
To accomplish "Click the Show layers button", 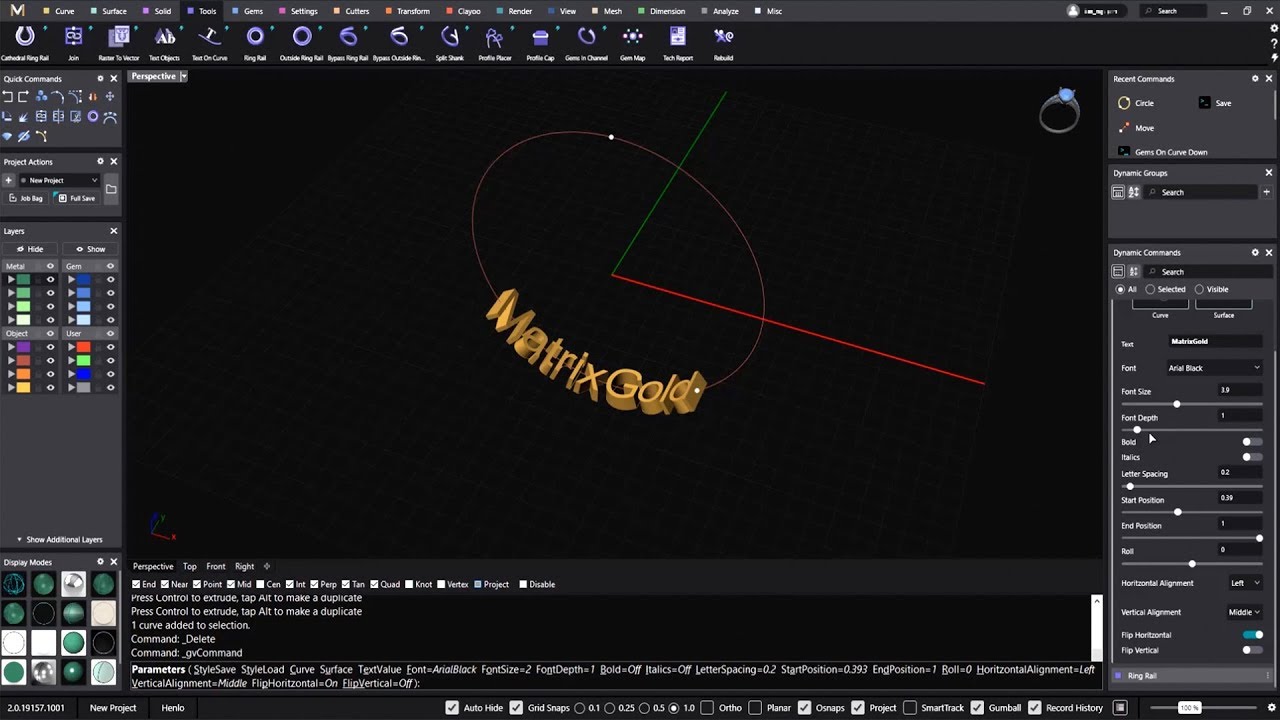I will coord(90,249).
